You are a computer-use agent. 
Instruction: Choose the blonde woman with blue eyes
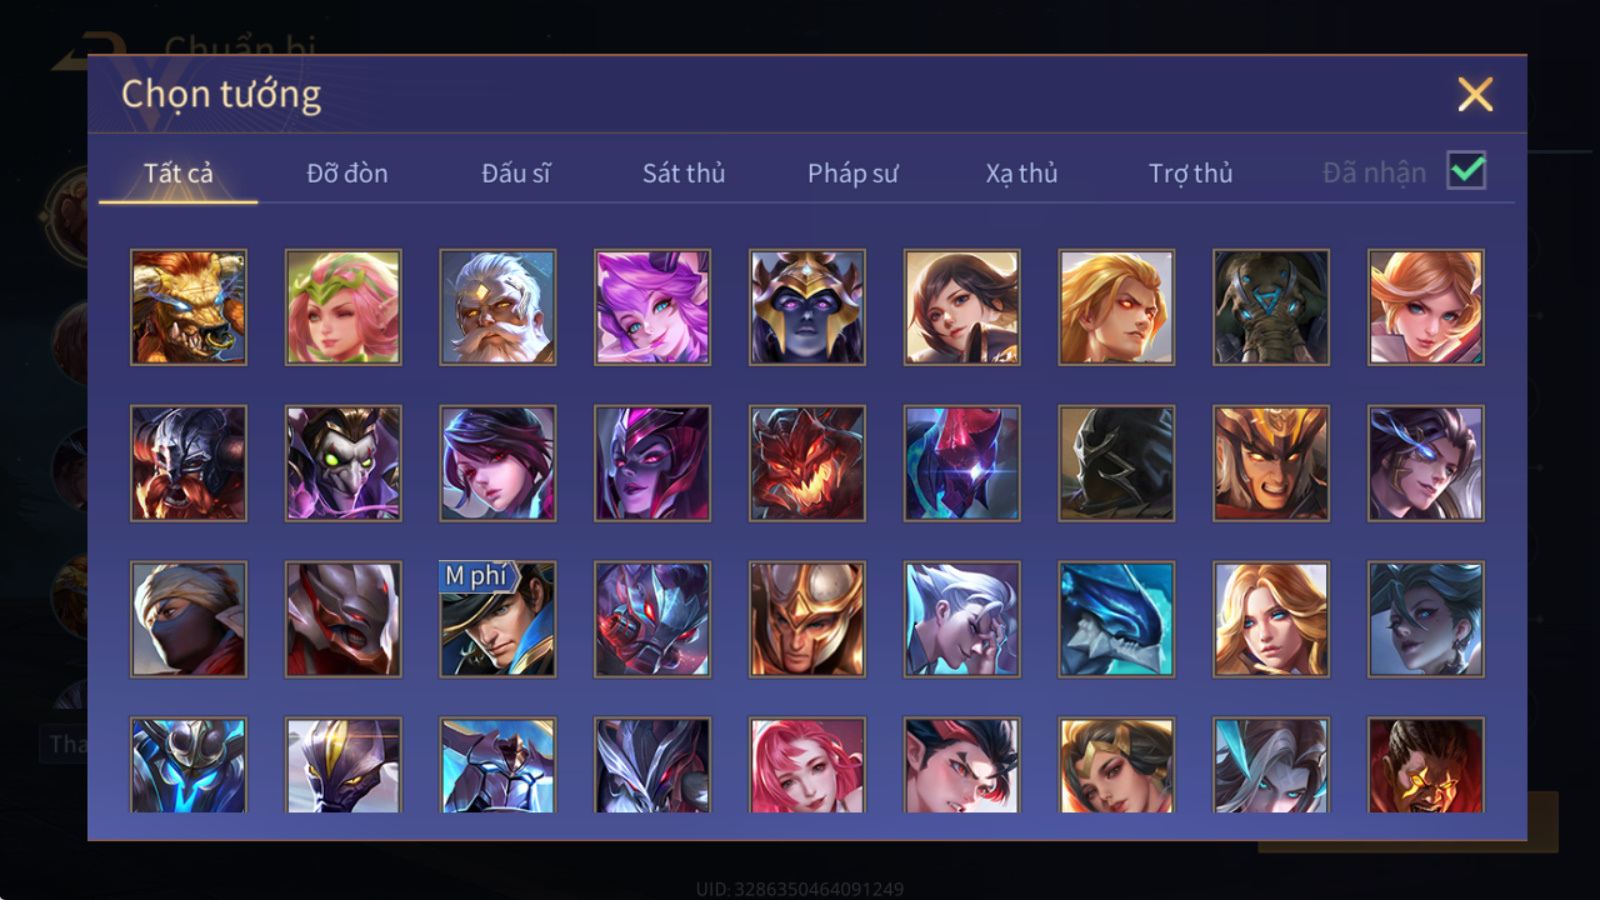tap(1271, 619)
